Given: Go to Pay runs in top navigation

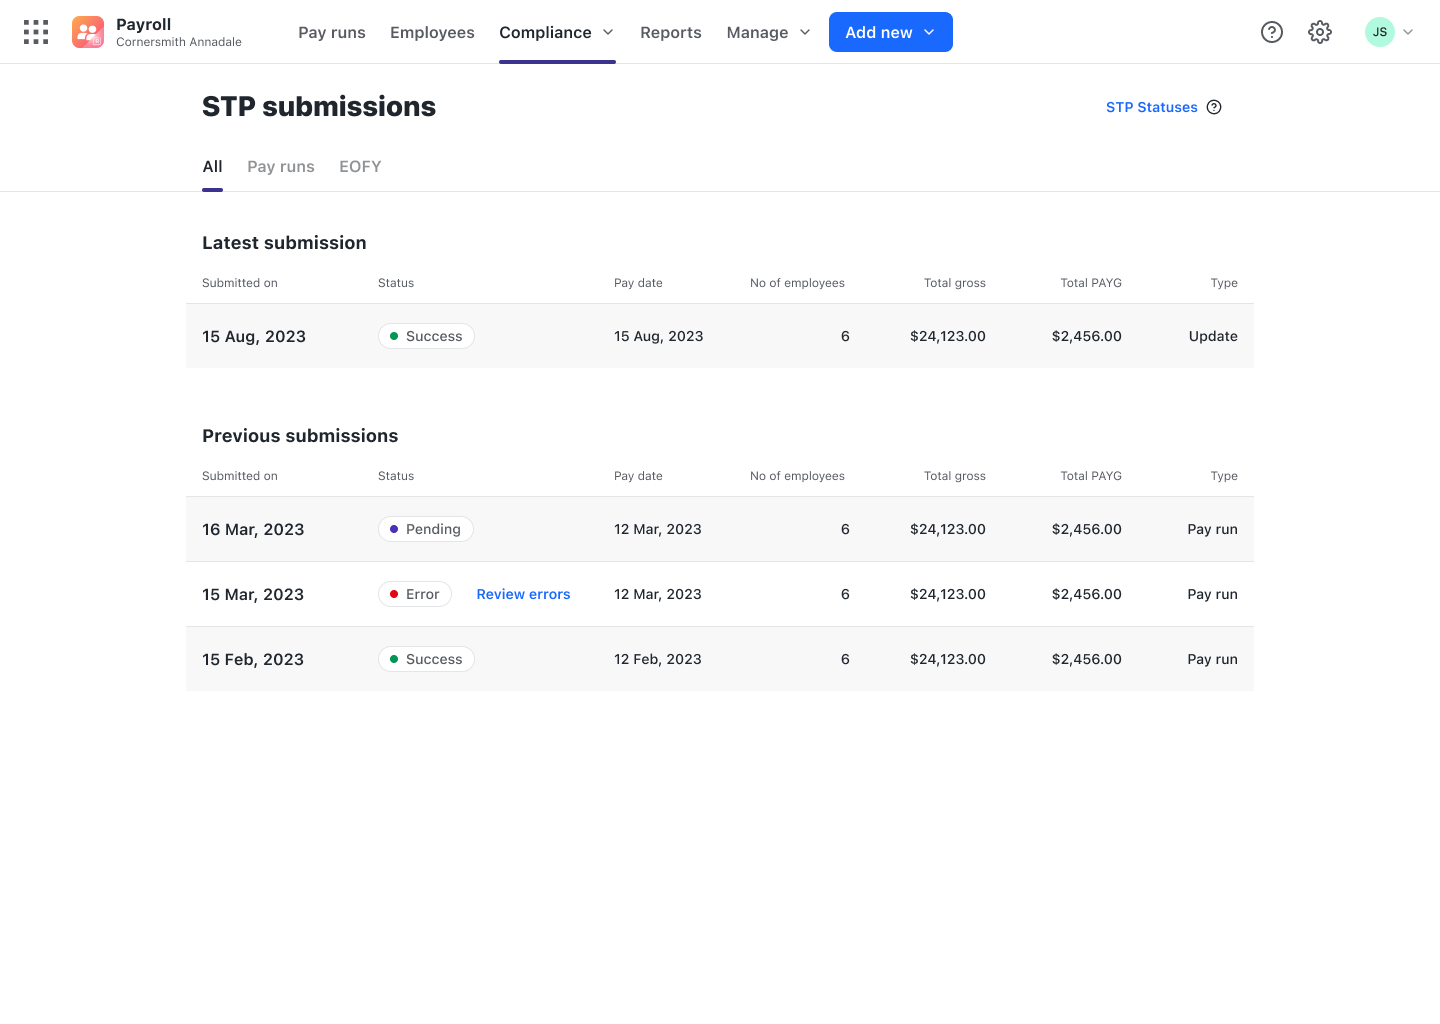Looking at the screenshot, I should click(332, 32).
